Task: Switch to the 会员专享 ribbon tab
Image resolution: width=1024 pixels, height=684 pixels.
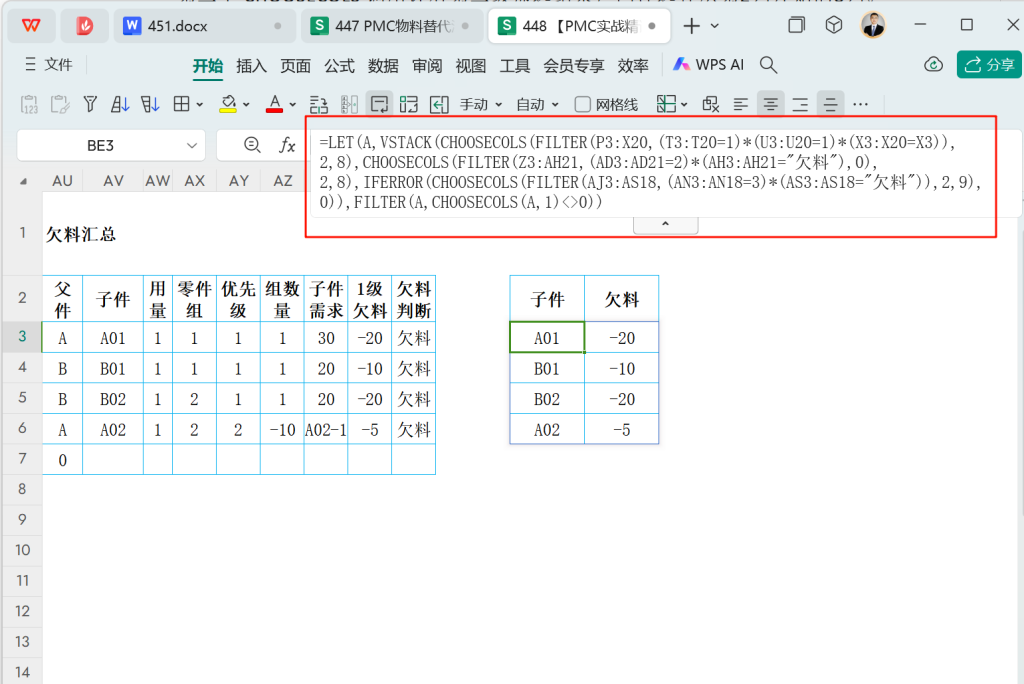Action: pyautogui.click(x=573, y=65)
